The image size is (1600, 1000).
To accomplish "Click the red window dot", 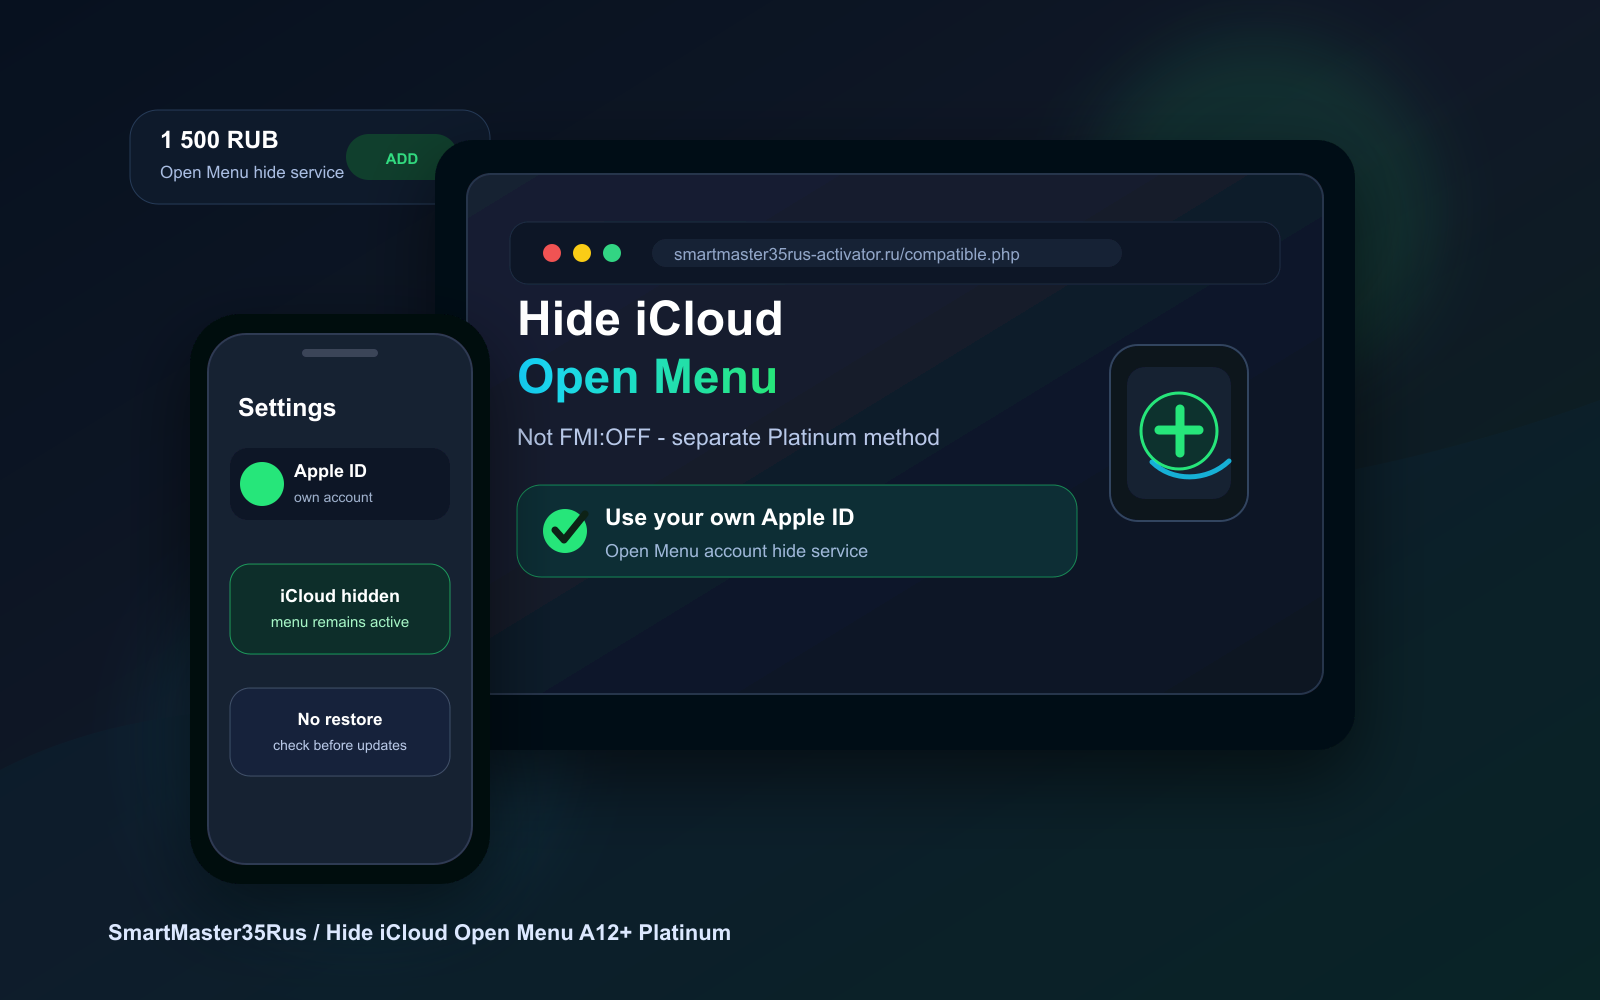I will click(552, 253).
